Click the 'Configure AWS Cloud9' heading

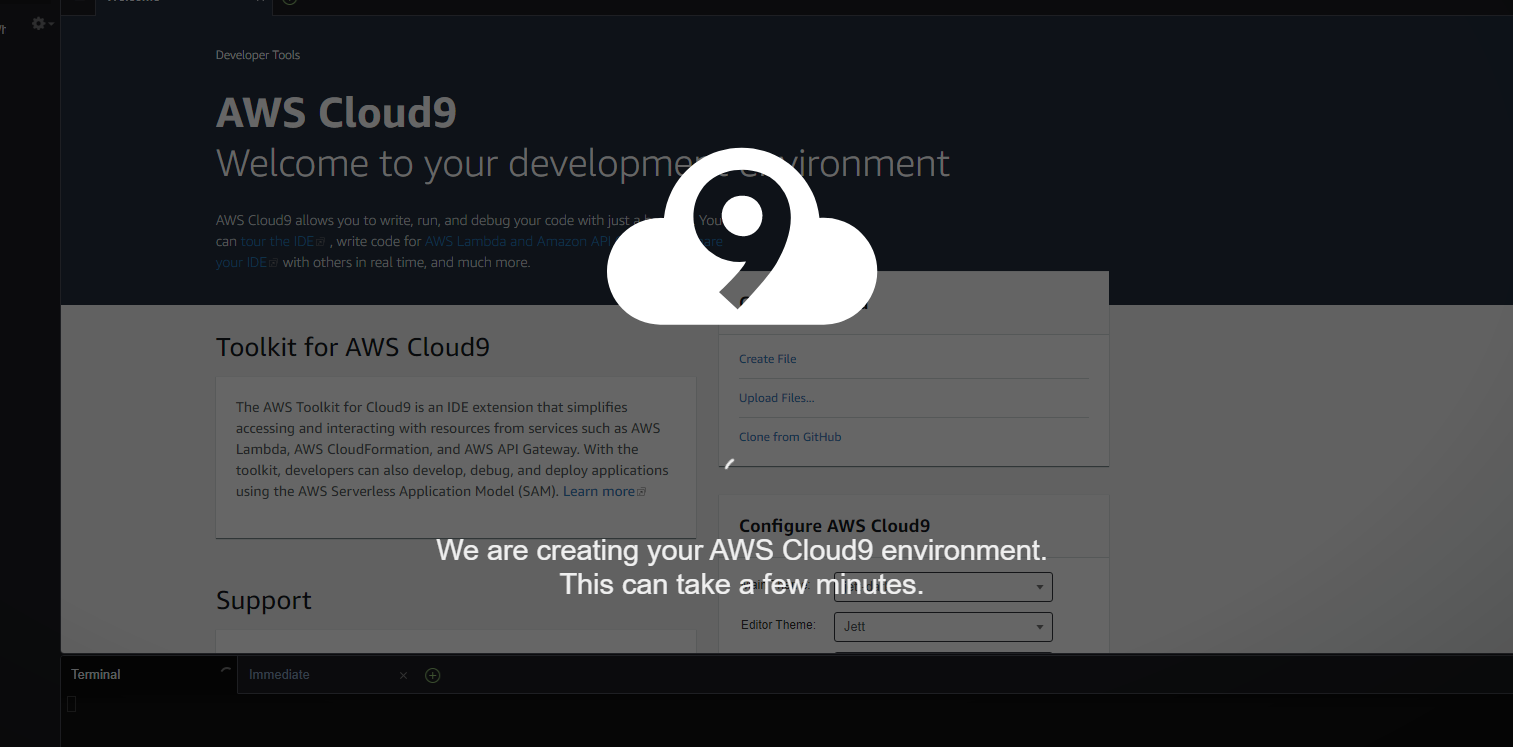(835, 526)
